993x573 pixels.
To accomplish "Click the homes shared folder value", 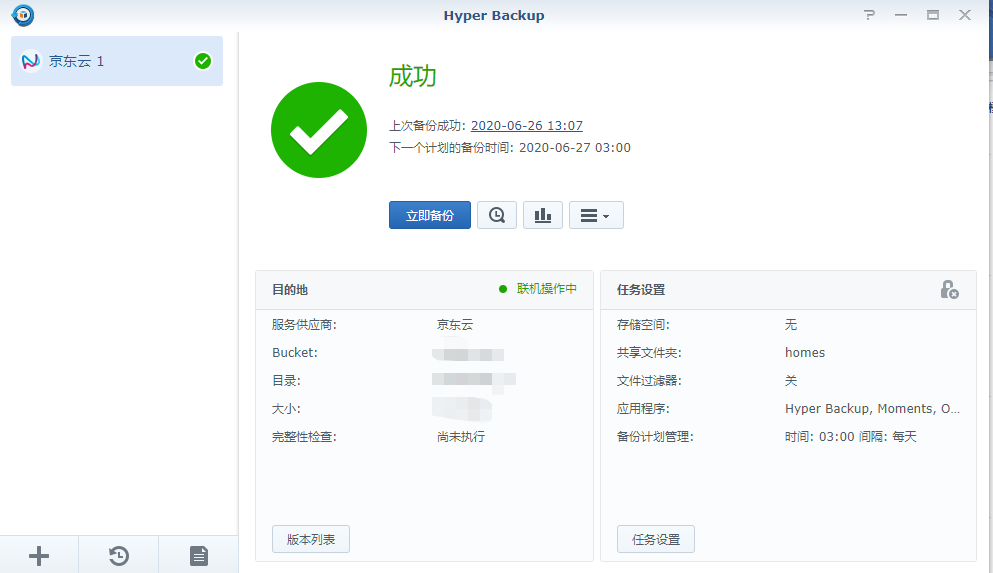I will (805, 353).
